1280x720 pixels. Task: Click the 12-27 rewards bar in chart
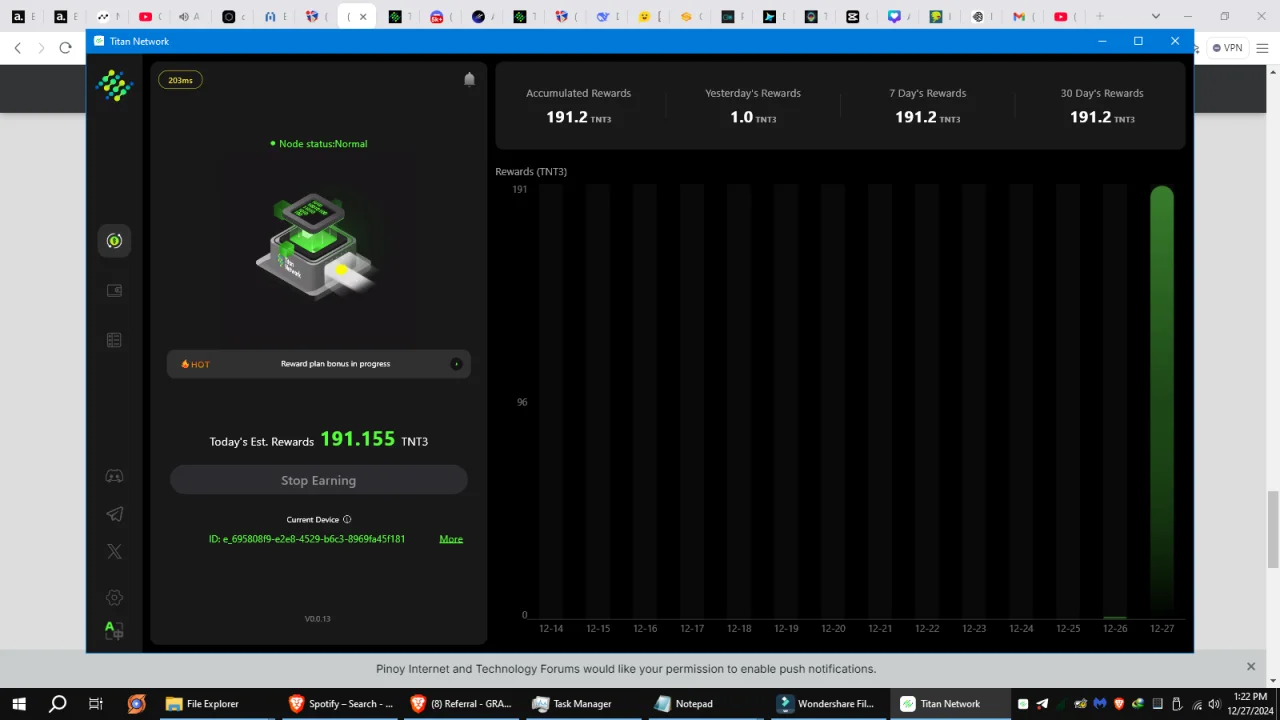[1162, 400]
